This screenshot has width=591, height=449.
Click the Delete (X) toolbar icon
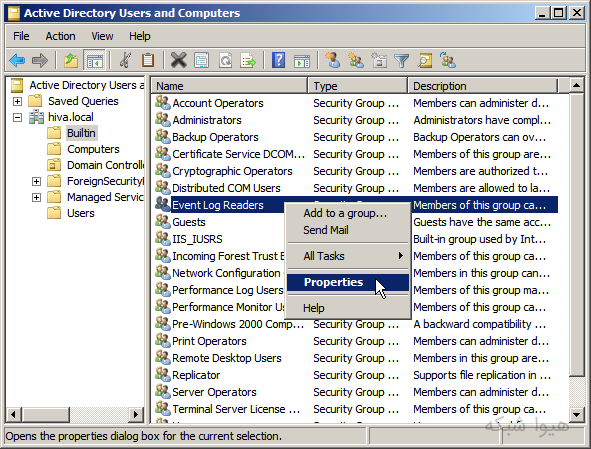(178, 60)
